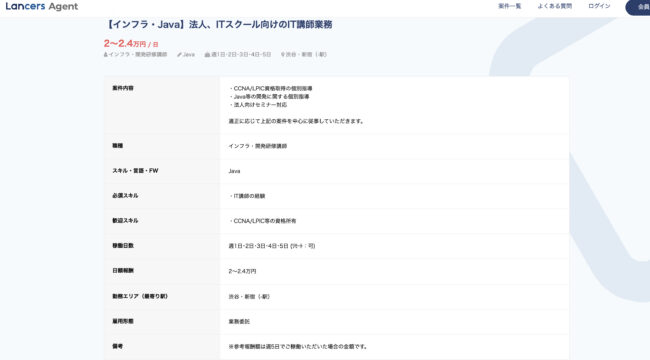Click the 案件内容 row label
Image resolution: width=650 pixels, height=360 pixels.
pyautogui.click(x=123, y=88)
